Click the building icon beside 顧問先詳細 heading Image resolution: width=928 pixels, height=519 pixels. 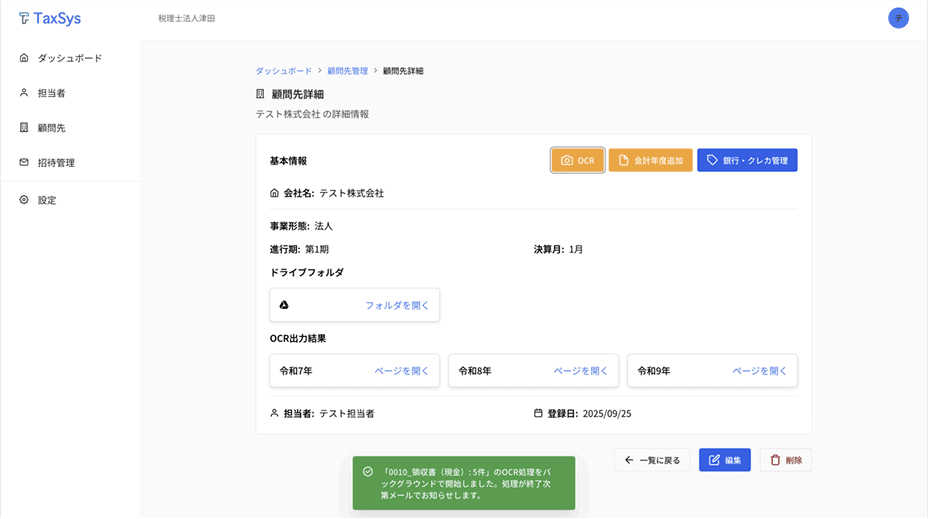pos(260,94)
